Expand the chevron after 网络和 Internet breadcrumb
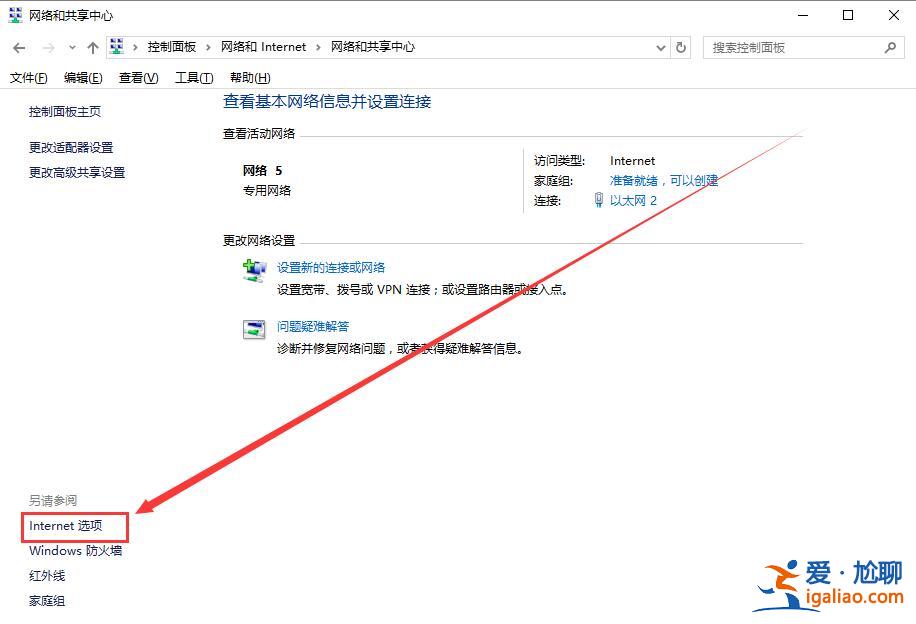This screenshot has height=624, width=916. pyautogui.click(x=316, y=46)
